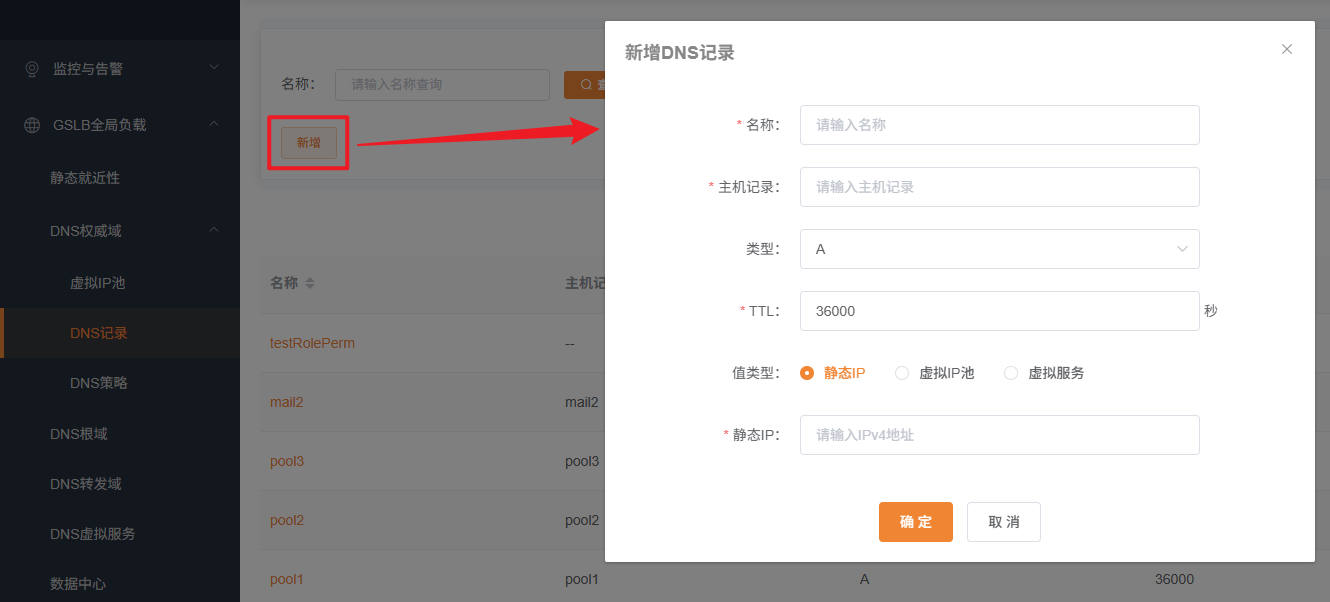Click the 确定 button to confirm
Viewport: 1330px width, 602px height.
[x=915, y=522]
